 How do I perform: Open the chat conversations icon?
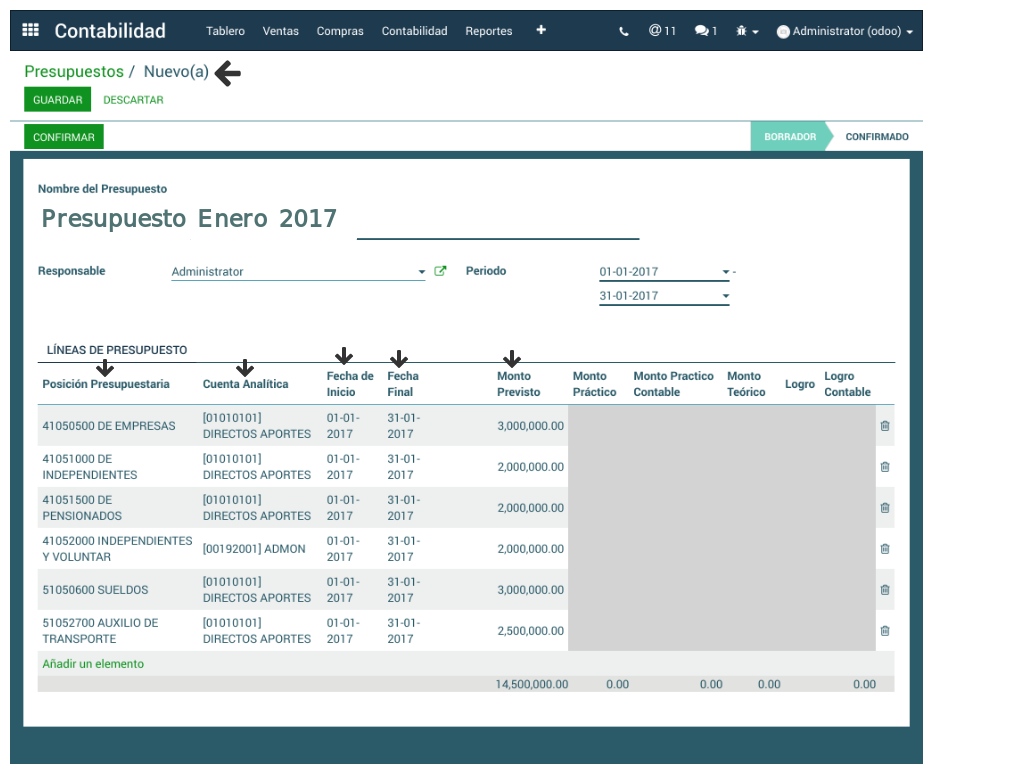pos(706,31)
